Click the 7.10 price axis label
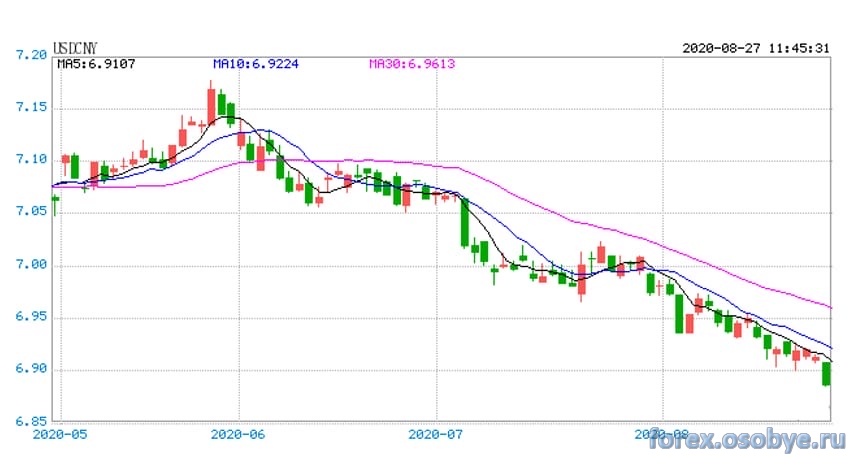This screenshot has width=861, height=467. [x=31, y=159]
